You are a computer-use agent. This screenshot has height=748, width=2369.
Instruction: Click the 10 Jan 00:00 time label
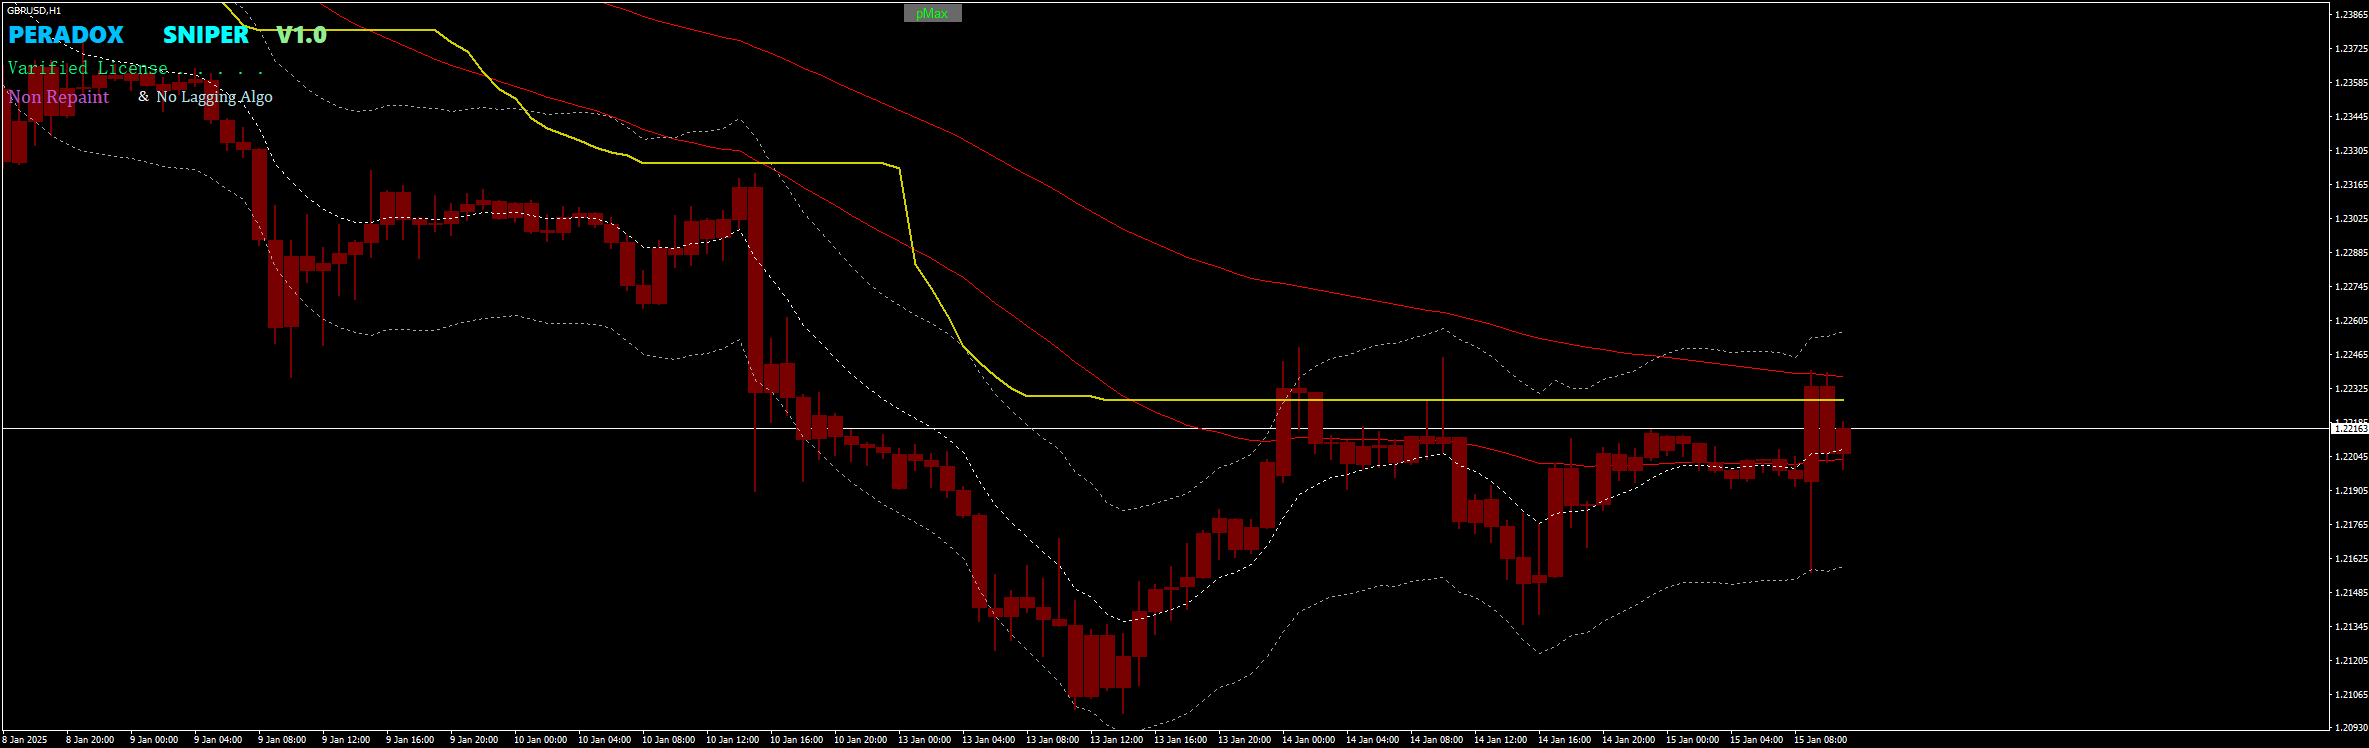click(541, 740)
